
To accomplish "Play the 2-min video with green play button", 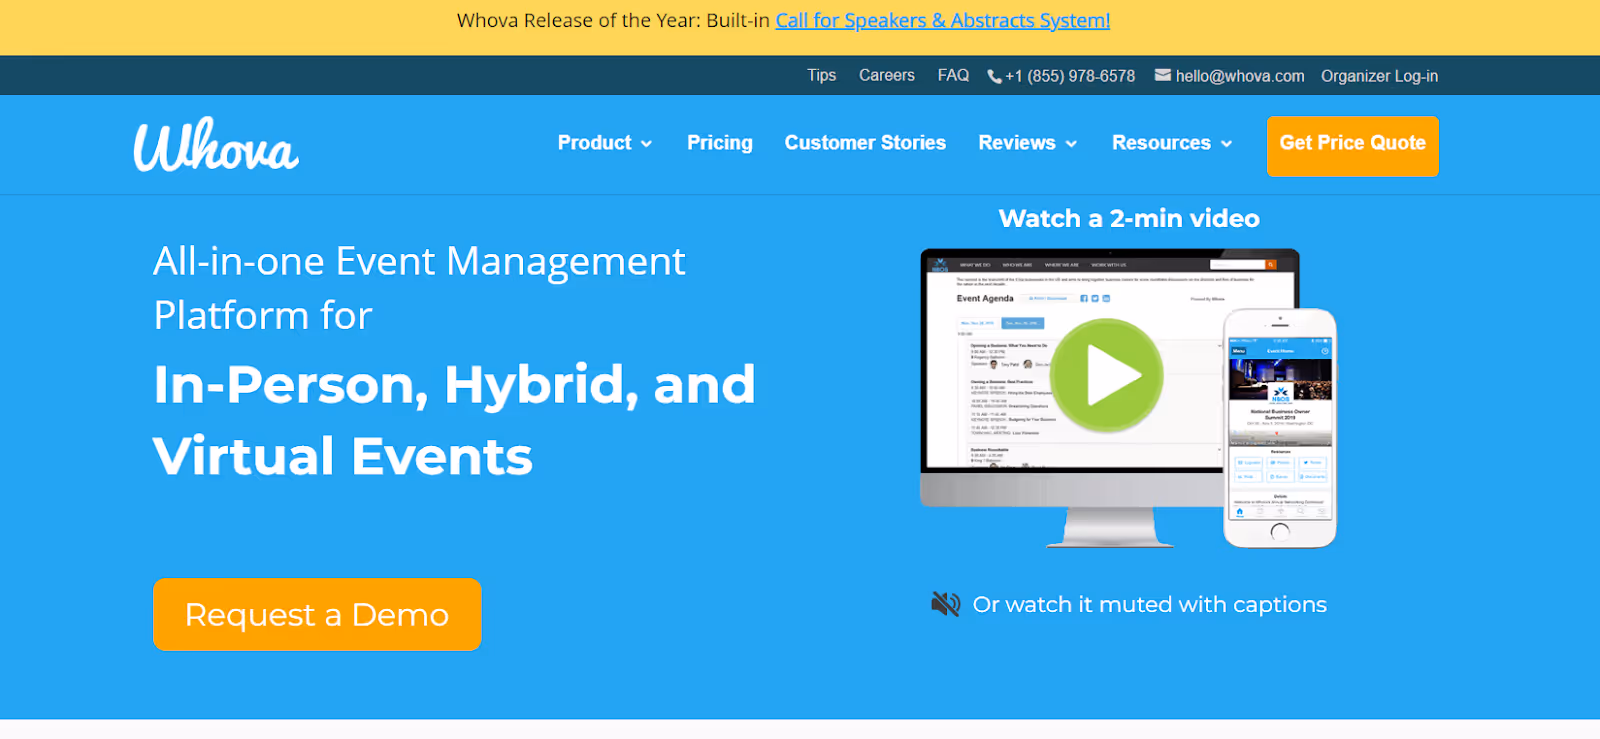I will (x=1107, y=376).
